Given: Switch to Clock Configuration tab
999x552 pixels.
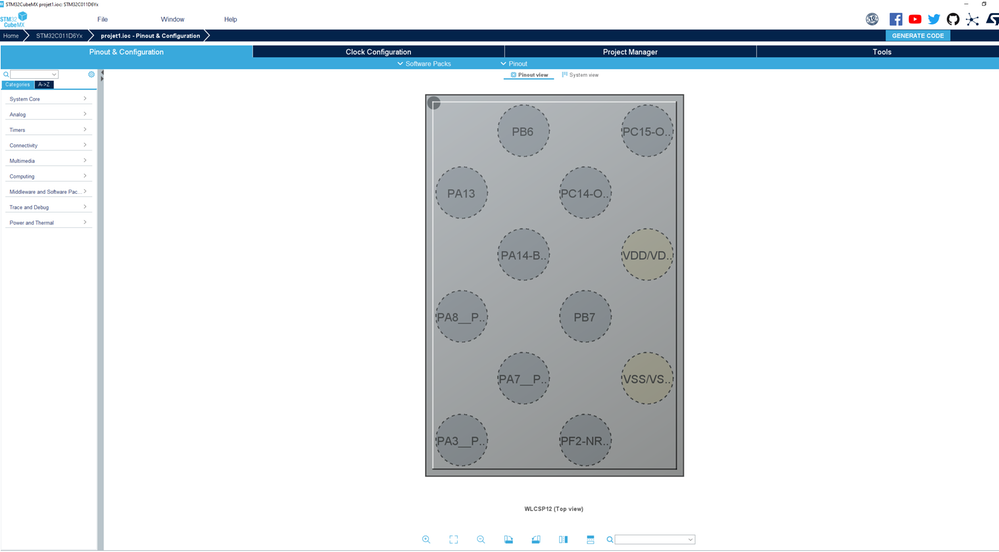Looking at the screenshot, I should (378, 52).
